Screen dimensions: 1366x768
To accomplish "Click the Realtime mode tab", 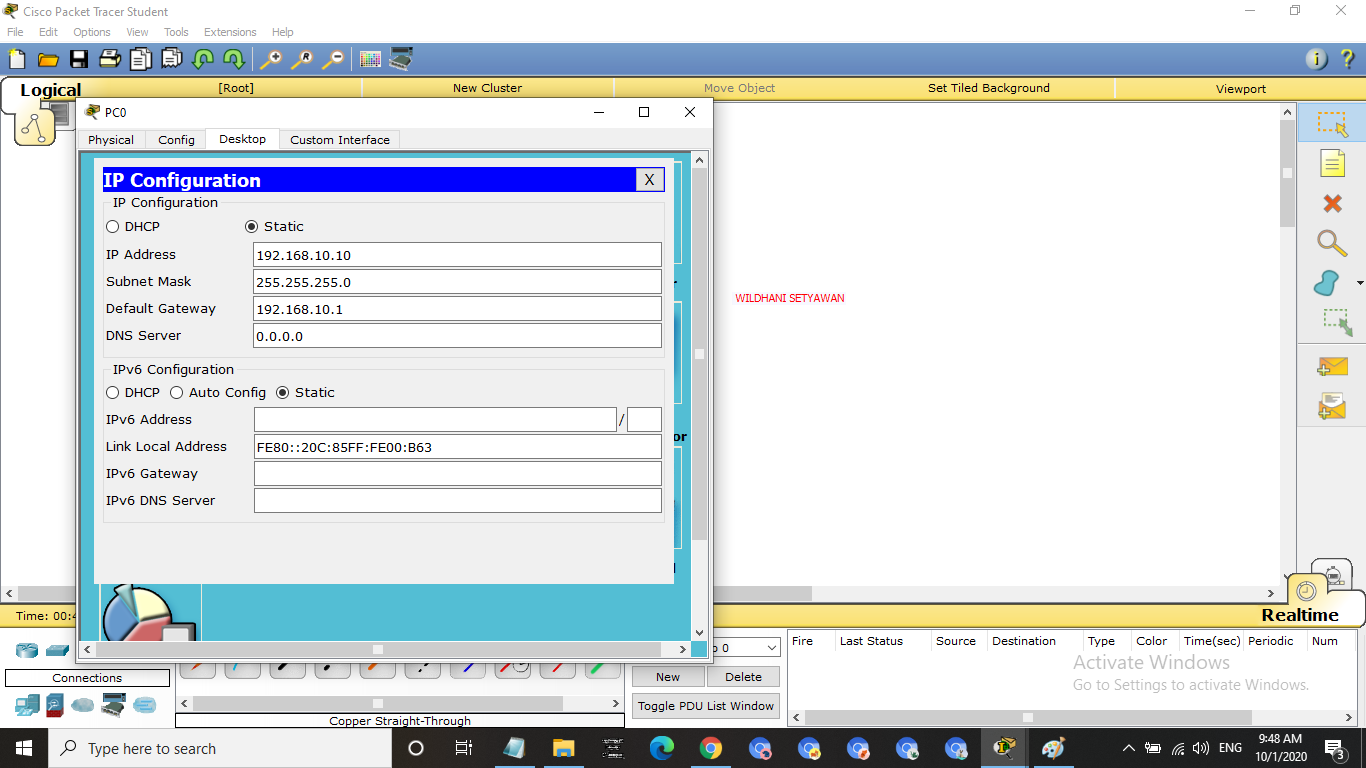I will point(1299,615).
